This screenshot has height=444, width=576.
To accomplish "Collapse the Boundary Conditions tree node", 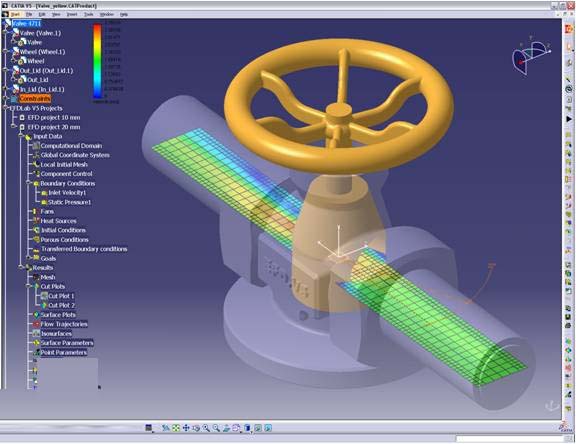I will [x=29, y=183].
